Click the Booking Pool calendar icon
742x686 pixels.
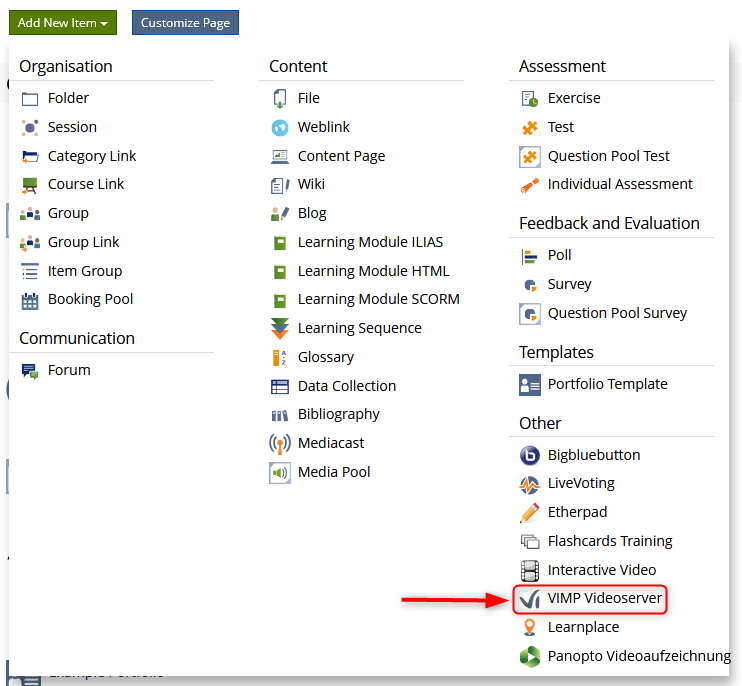coord(30,300)
